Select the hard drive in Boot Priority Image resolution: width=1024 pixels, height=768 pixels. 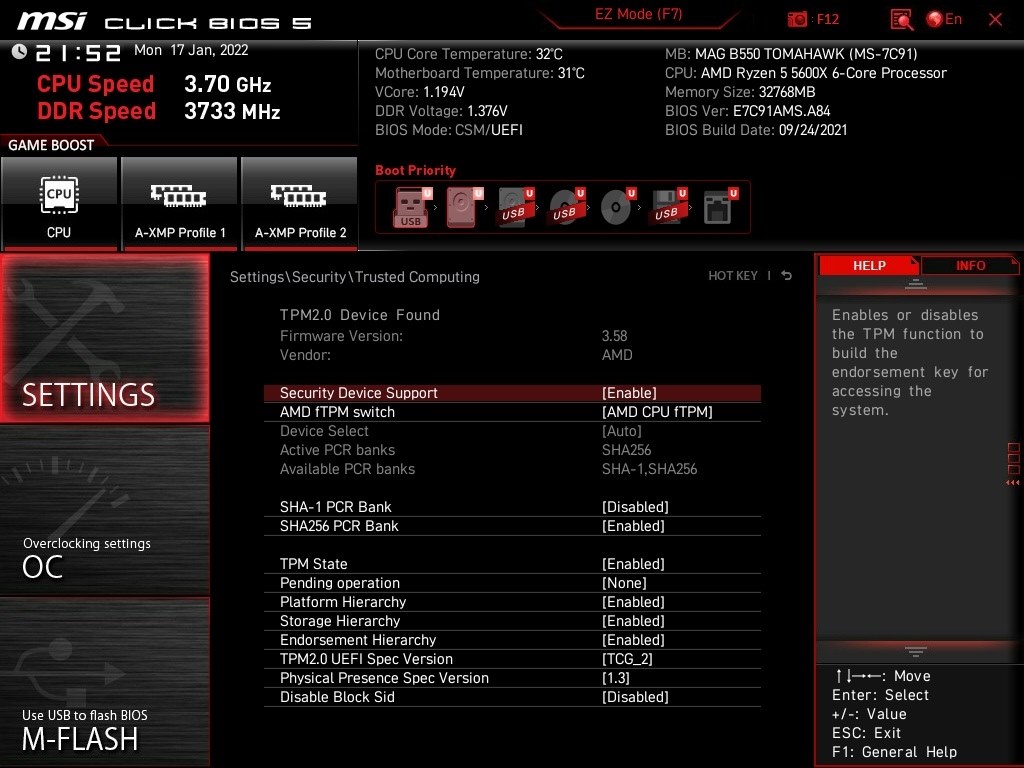point(461,206)
